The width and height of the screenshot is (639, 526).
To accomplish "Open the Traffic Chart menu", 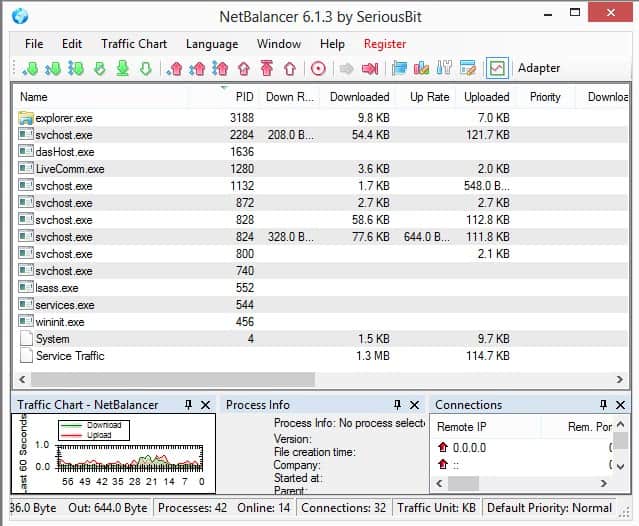I will (134, 44).
